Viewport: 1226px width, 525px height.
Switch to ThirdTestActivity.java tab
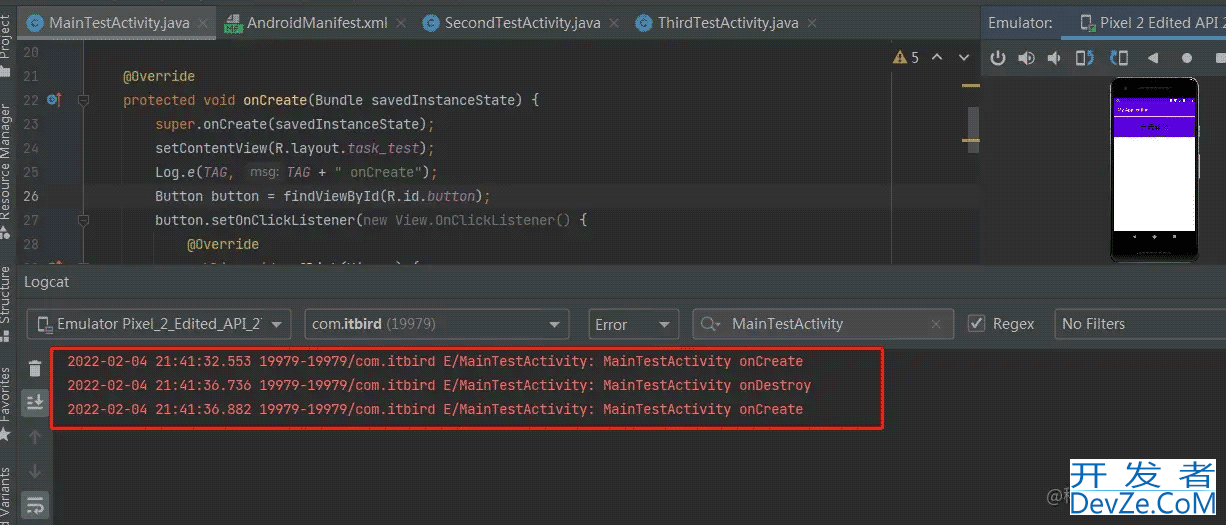pos(728,22)
